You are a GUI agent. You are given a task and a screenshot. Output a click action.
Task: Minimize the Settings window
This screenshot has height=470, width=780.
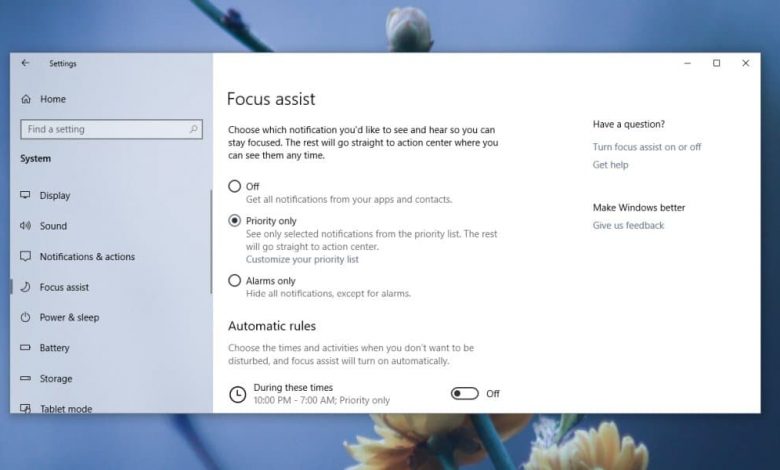pos(687,63)
